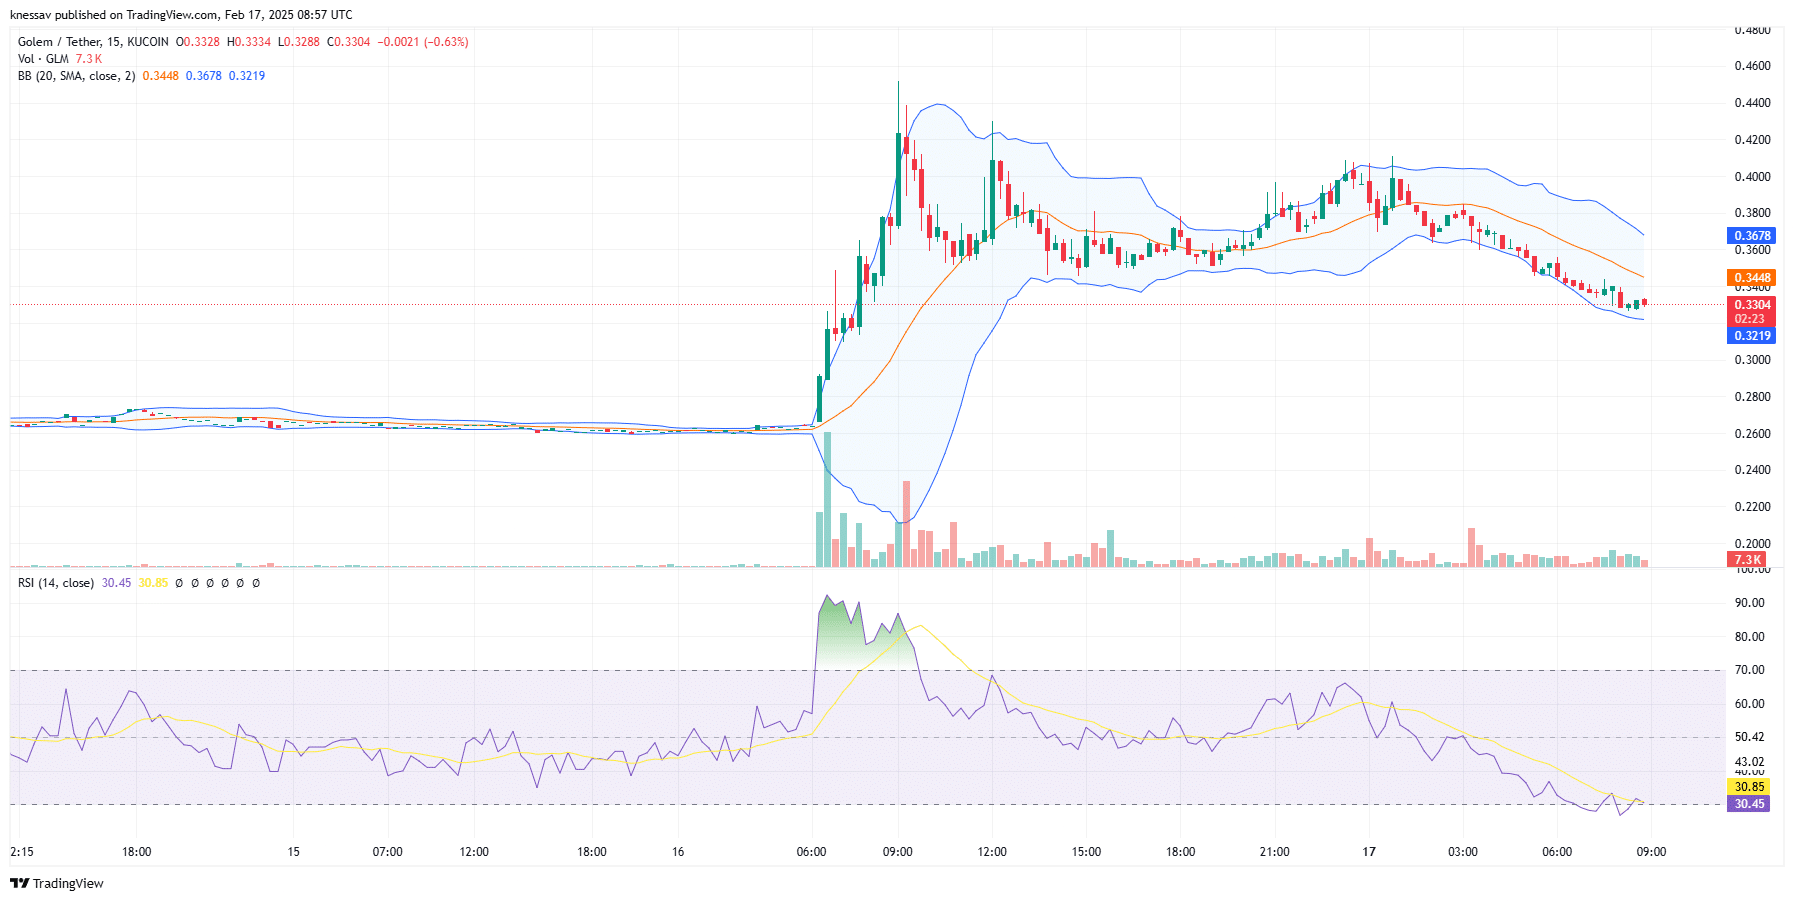Click the 21:00 time axis label
Screen dimensions: 1794x901
(1274, 852)
